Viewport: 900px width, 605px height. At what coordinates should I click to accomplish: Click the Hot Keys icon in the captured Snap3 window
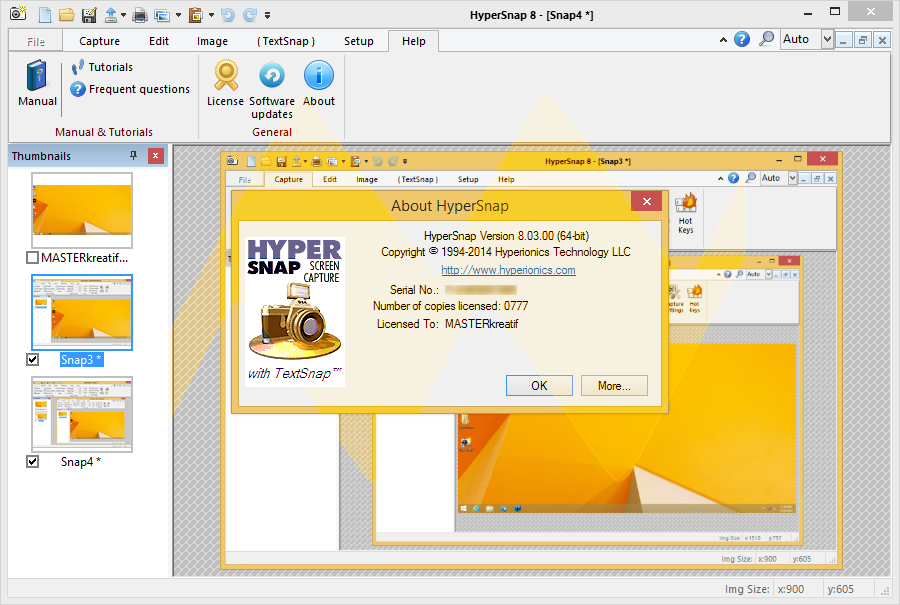685,214
